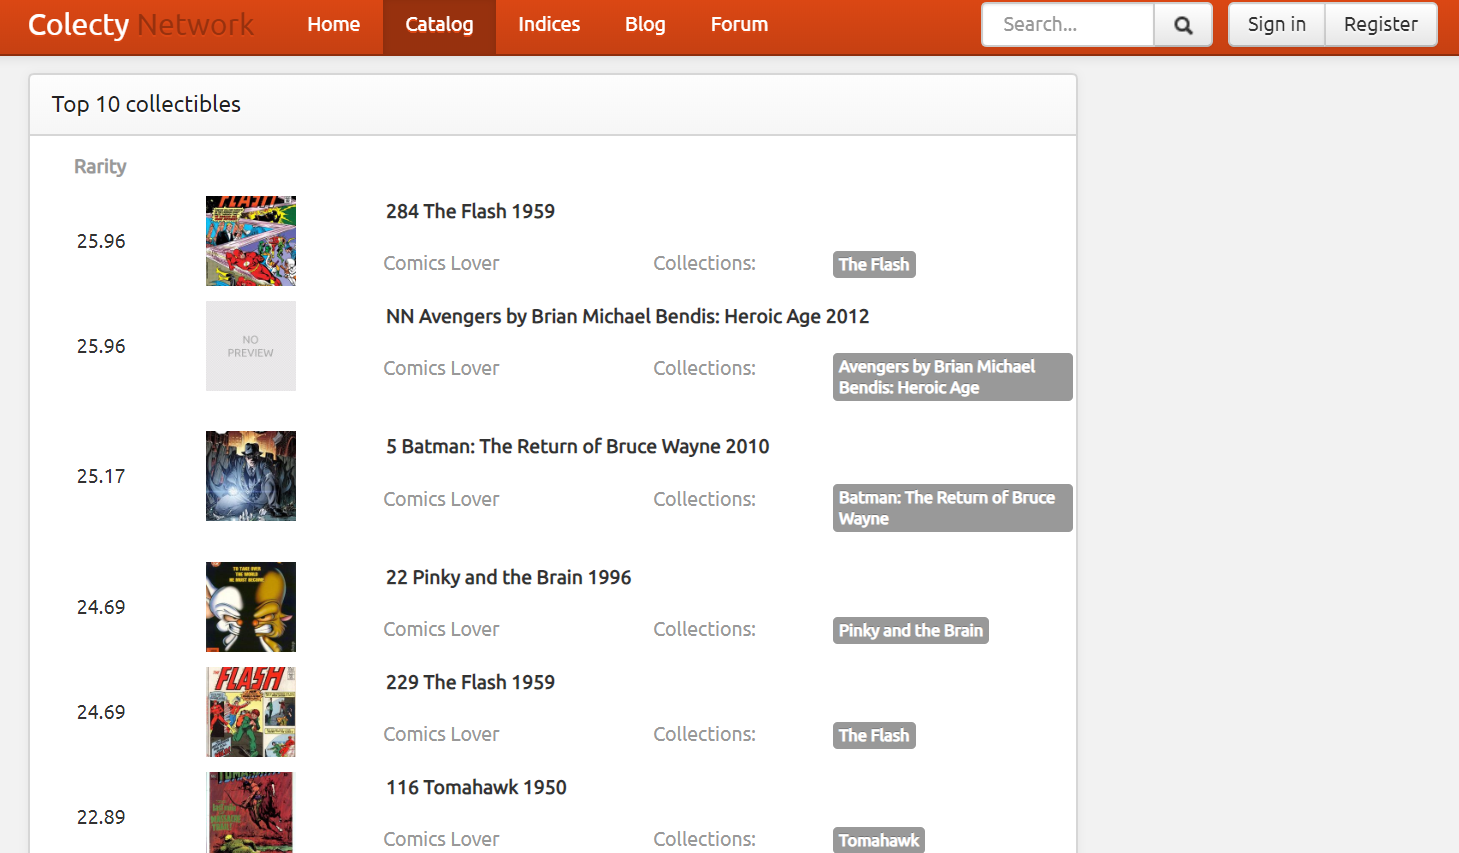Open 22 Pinky and the Brain 1996 title
This screenshot has width=1459, height=853.
pos(508,577)
